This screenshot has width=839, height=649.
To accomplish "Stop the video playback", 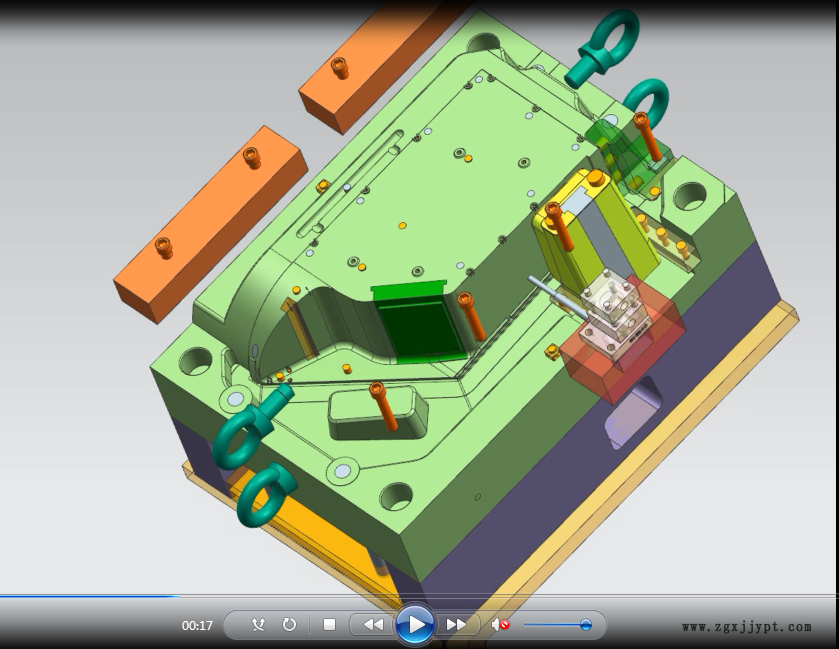I will (329, 625).
